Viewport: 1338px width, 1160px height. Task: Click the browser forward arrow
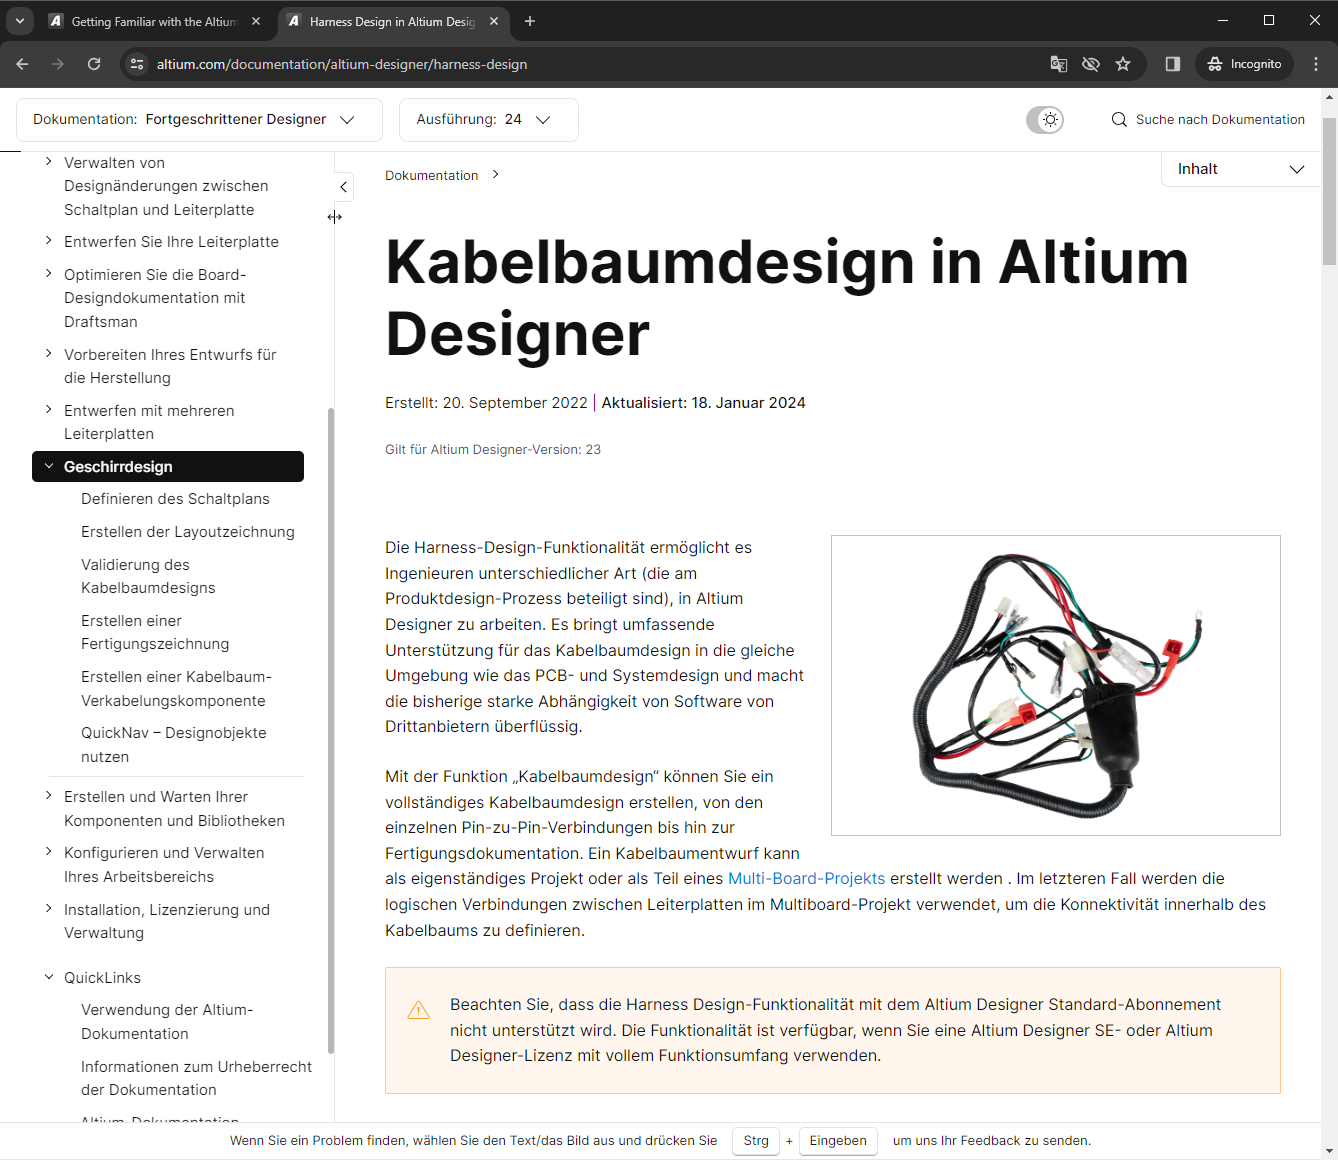pos(58,64)
